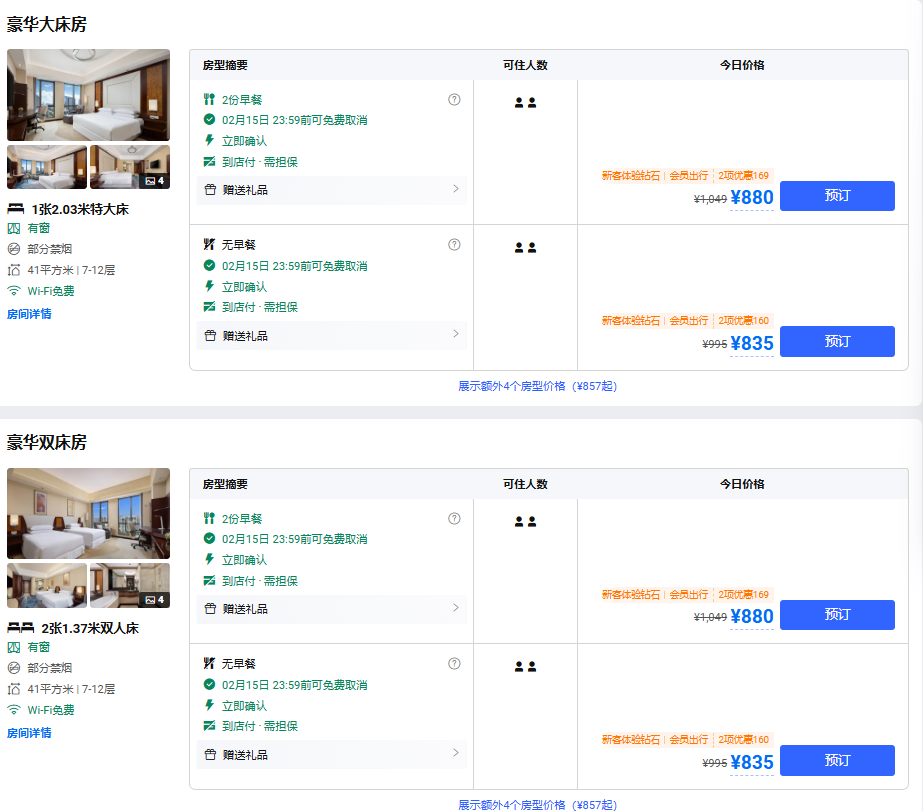The image size is (923, 811).
Task: Open 房间详情 link for 豪华大床房
Action: pyautogui.click(x=29, y=314)
